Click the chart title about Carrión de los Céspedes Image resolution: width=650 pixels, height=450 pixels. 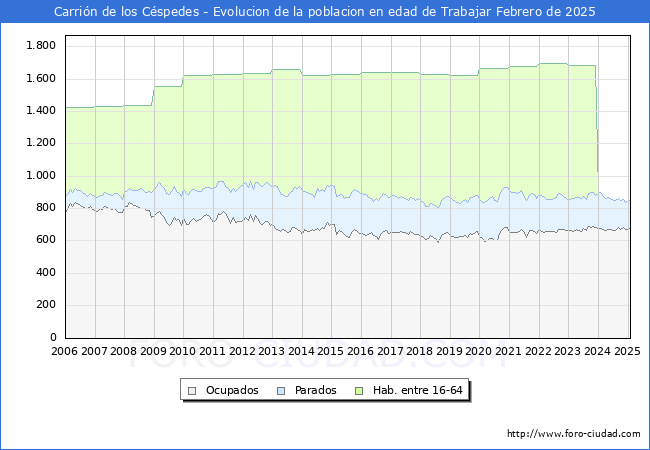[325, 12]
